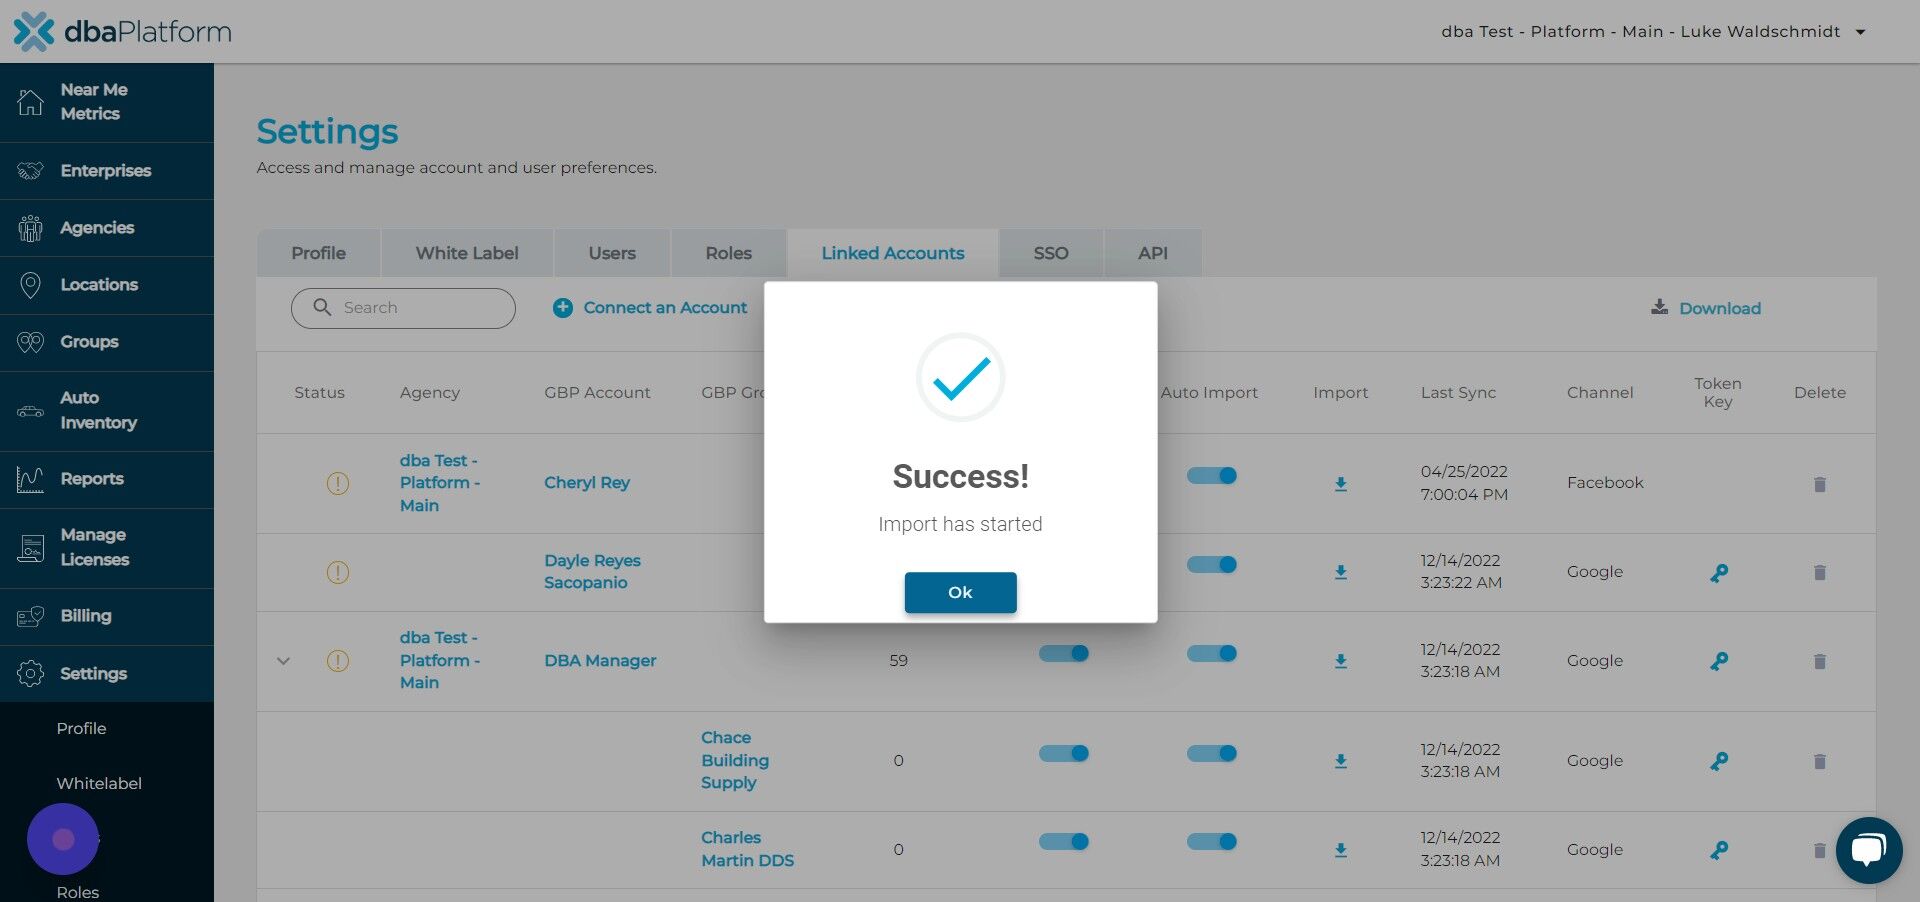Image resolution: width=1920 pixels, height=902 pixels.
Task: Click the token key icon for DBA Manager
Action: 1718,661
